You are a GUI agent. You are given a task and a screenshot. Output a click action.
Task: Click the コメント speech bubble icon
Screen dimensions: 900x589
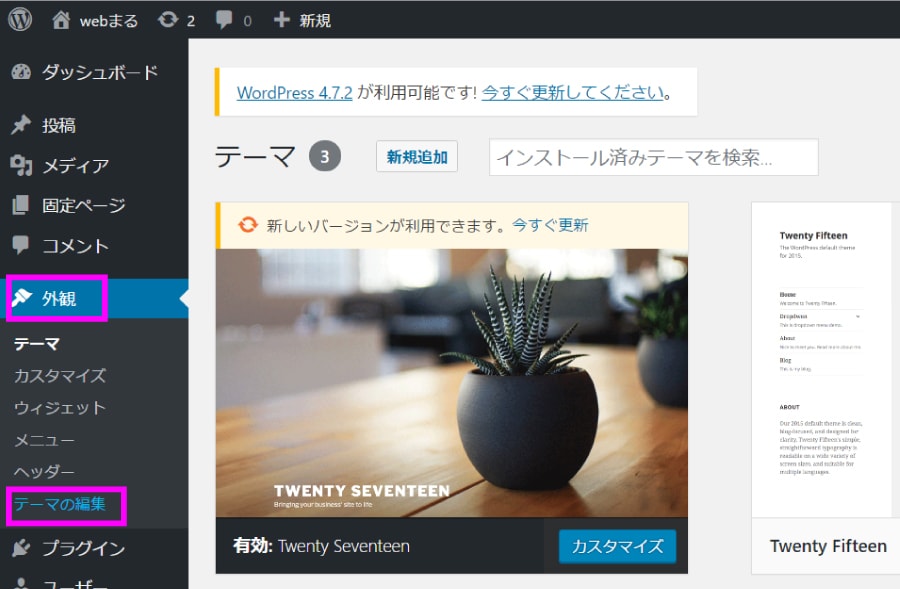coord(21,245)
